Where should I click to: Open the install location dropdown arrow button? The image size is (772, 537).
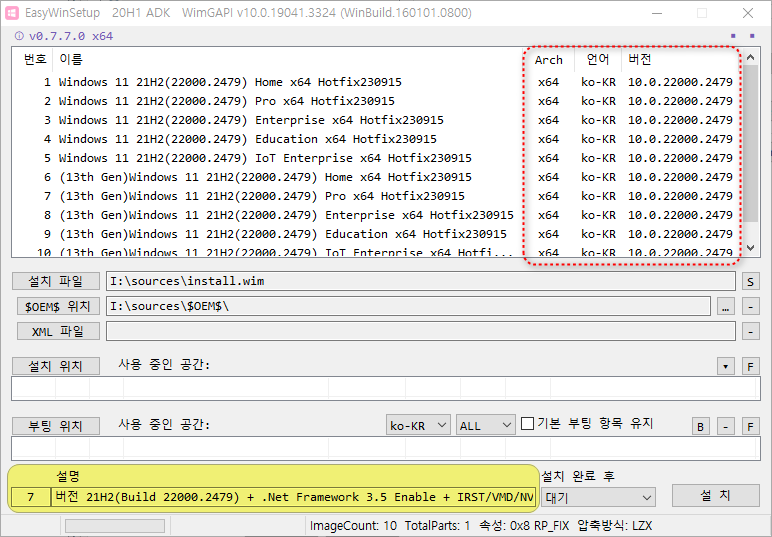(x=725, y=366)
